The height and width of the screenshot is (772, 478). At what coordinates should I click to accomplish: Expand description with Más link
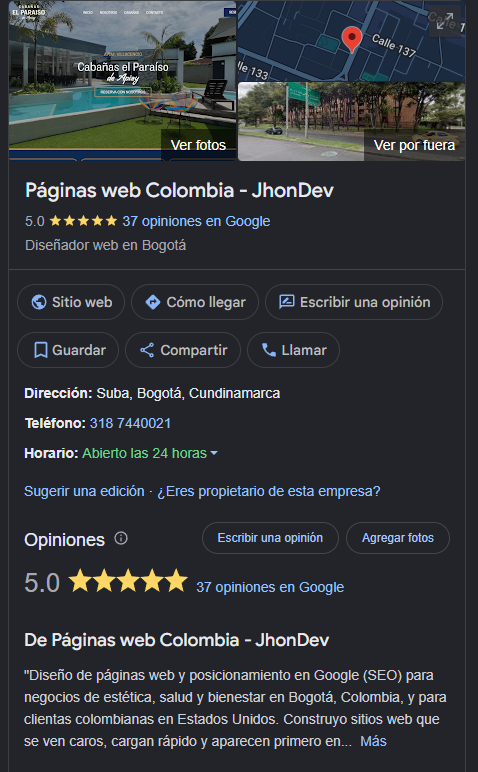[373, 741]
